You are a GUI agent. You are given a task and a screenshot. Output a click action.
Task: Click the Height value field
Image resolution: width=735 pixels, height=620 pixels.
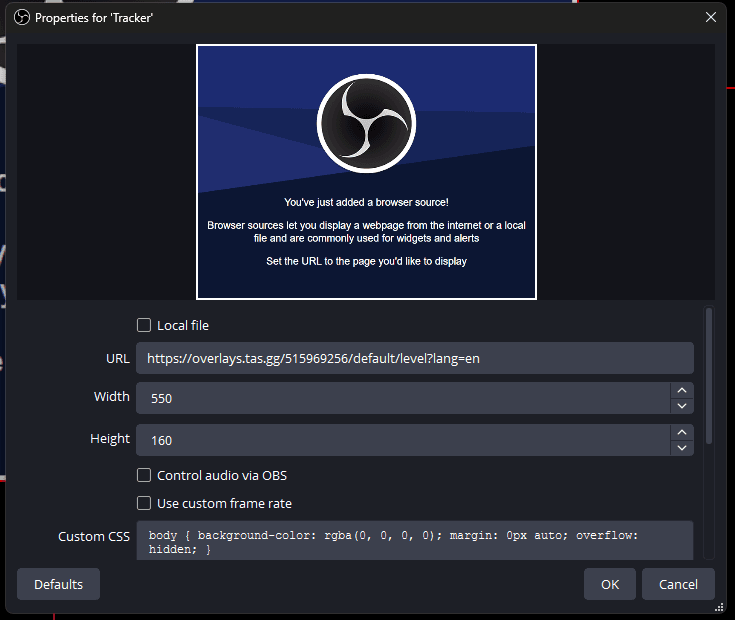coord(403,440)
